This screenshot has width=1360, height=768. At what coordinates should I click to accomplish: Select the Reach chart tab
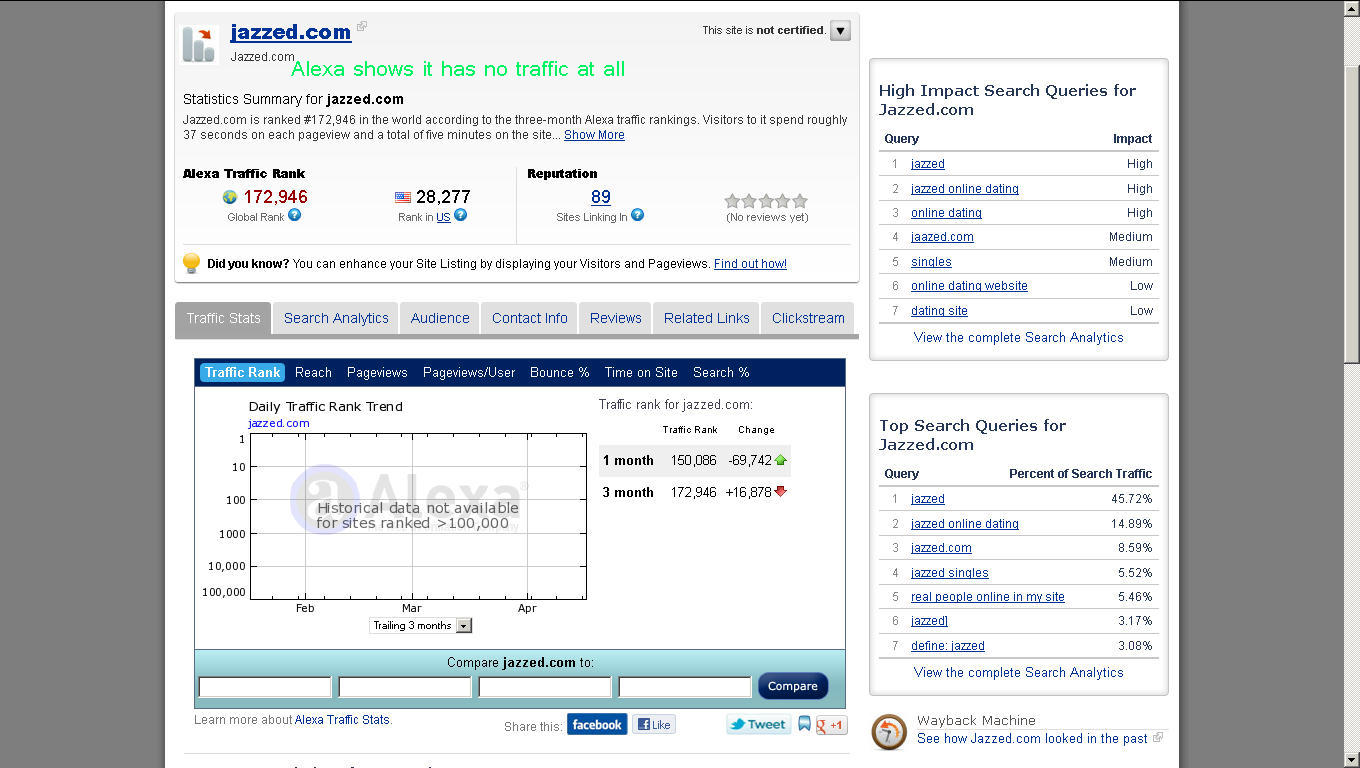[313, 372]
